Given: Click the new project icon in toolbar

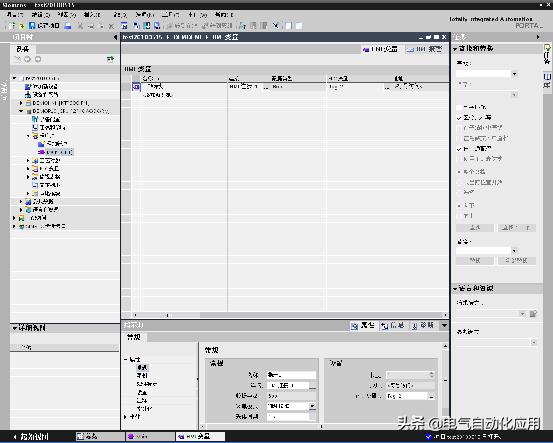Looking at the screenshot, I should pyautogui.click(x=12, y=26).
